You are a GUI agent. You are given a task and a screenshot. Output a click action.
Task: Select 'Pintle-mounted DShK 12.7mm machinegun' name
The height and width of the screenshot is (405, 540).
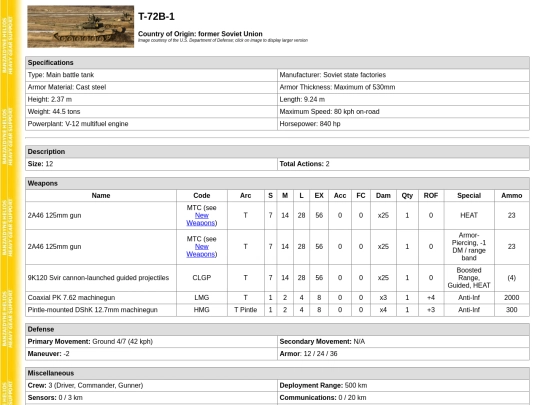(101, 310)
